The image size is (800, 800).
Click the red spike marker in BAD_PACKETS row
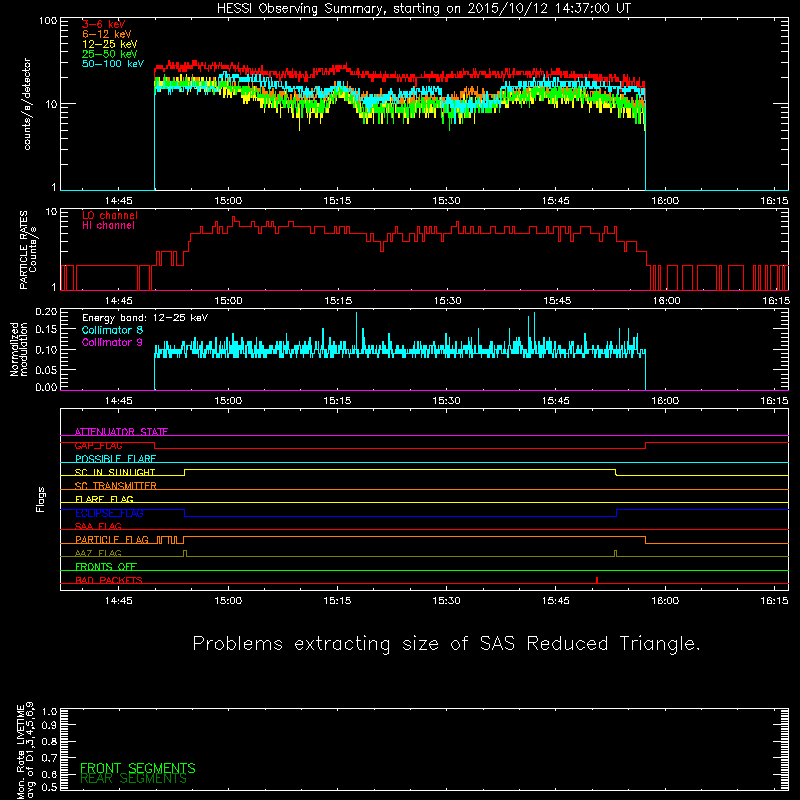click(x=597, y=580)
